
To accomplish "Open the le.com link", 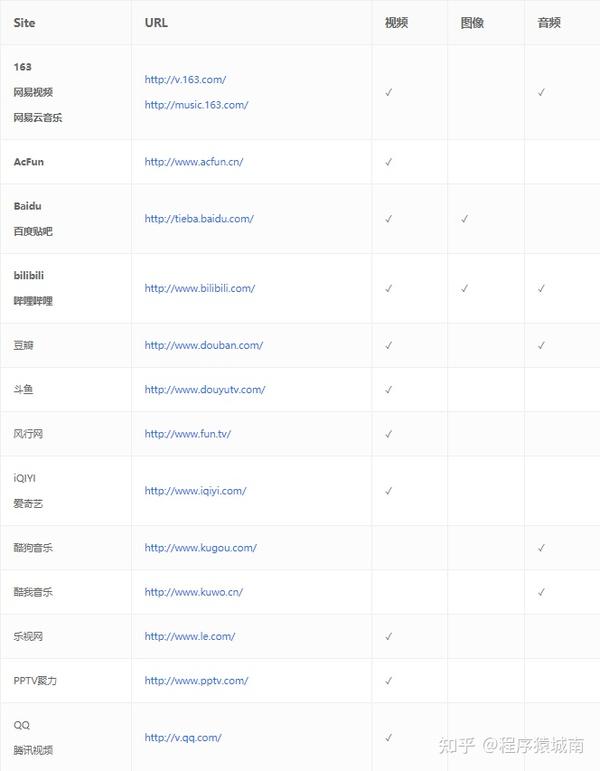I will (189, 636).
